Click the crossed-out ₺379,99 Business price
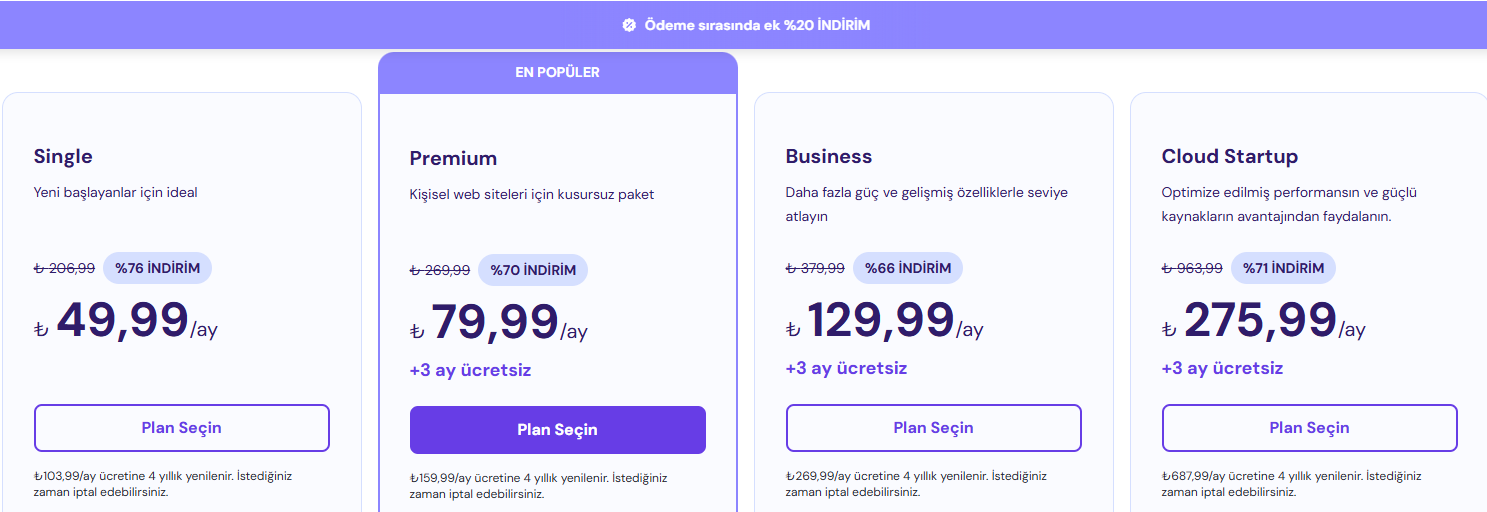This screenshot has width=1487, height=512. pos(815,268)
